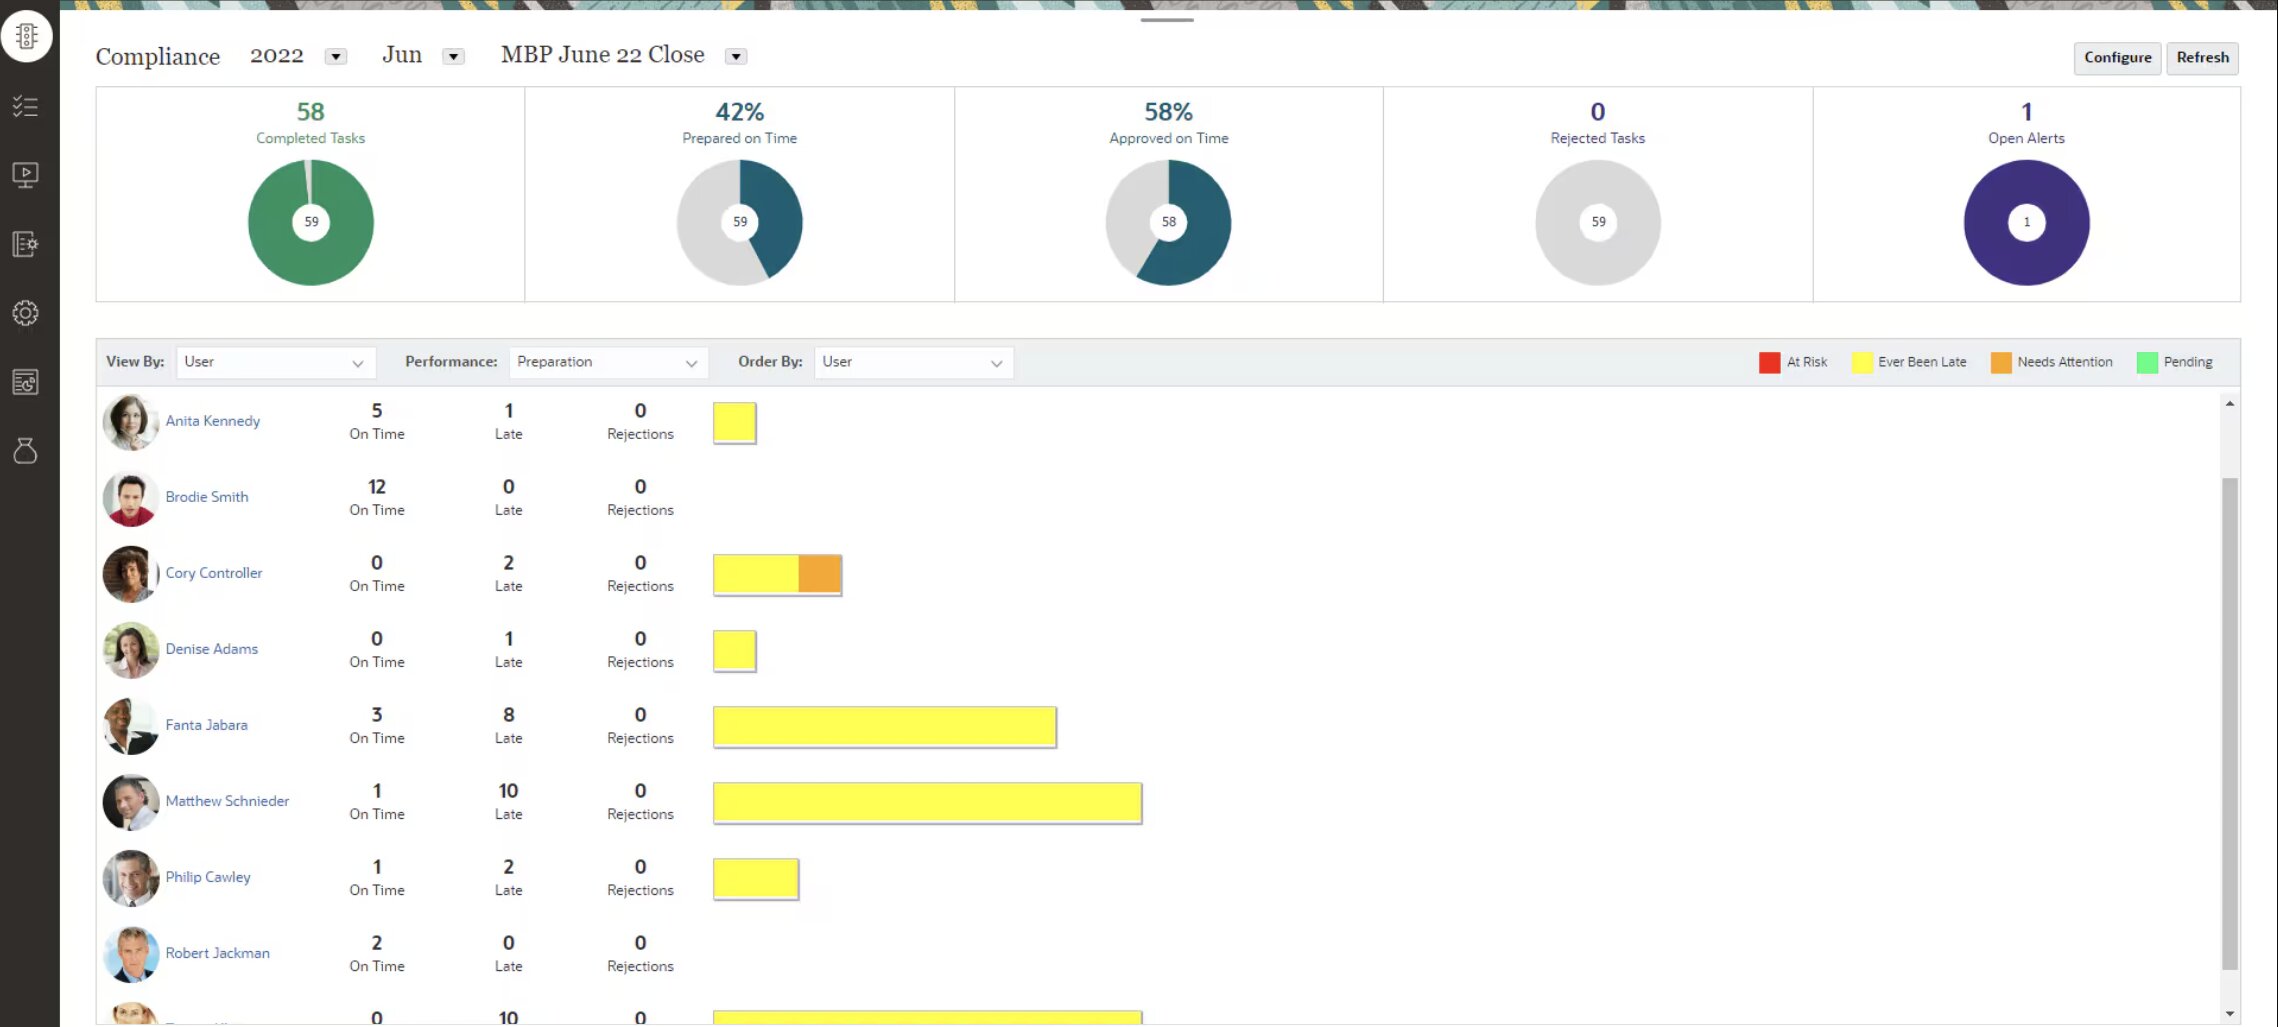Viewport: 2278px width, 1027px height.
Task: Click Anita Kennedy's profile photo
Action: (130, 422)
